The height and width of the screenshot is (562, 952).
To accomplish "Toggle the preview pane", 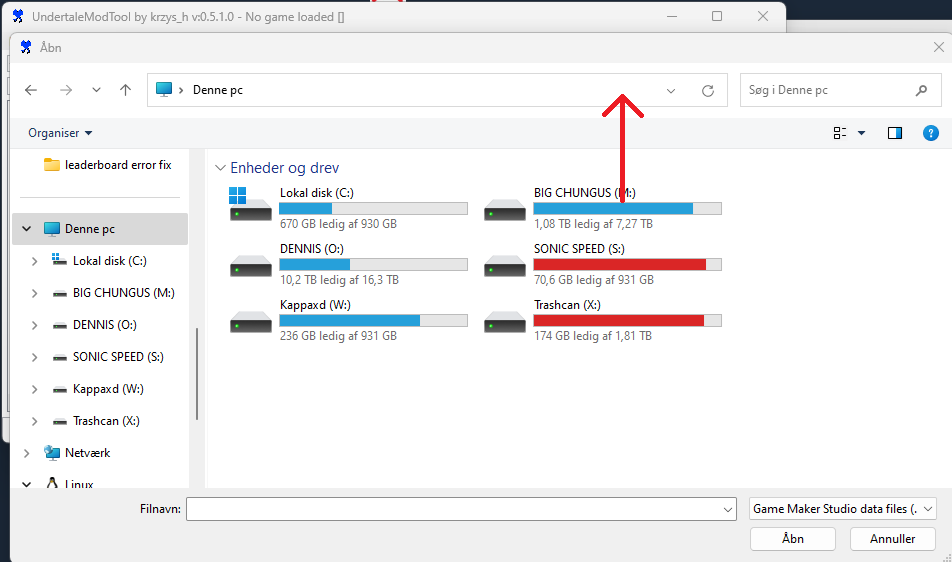I will pyautogui.click(x=894, y=133).
